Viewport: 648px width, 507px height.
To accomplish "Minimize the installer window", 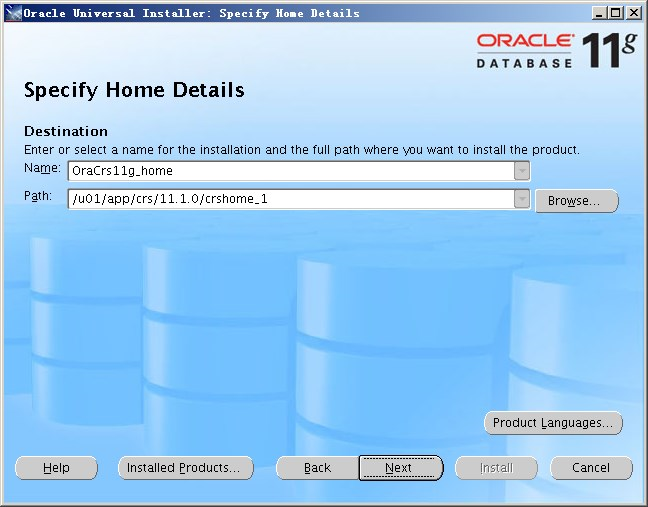I will pos(599,13).
